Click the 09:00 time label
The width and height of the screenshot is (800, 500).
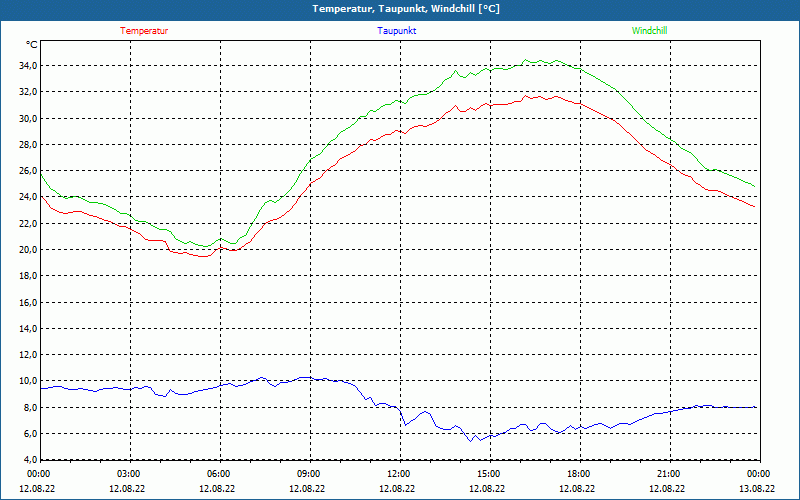point(309,474)
